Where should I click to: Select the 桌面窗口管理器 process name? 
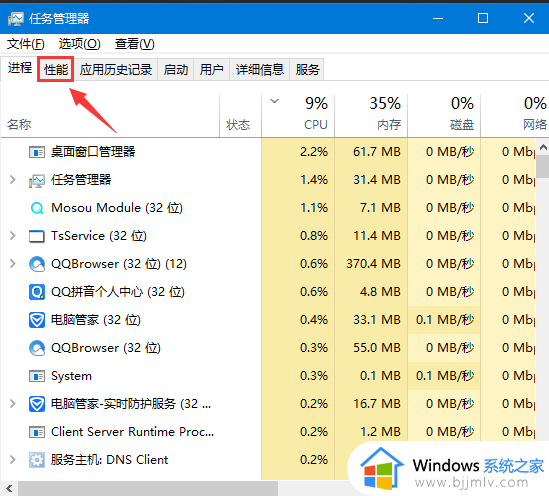[93, 152]
